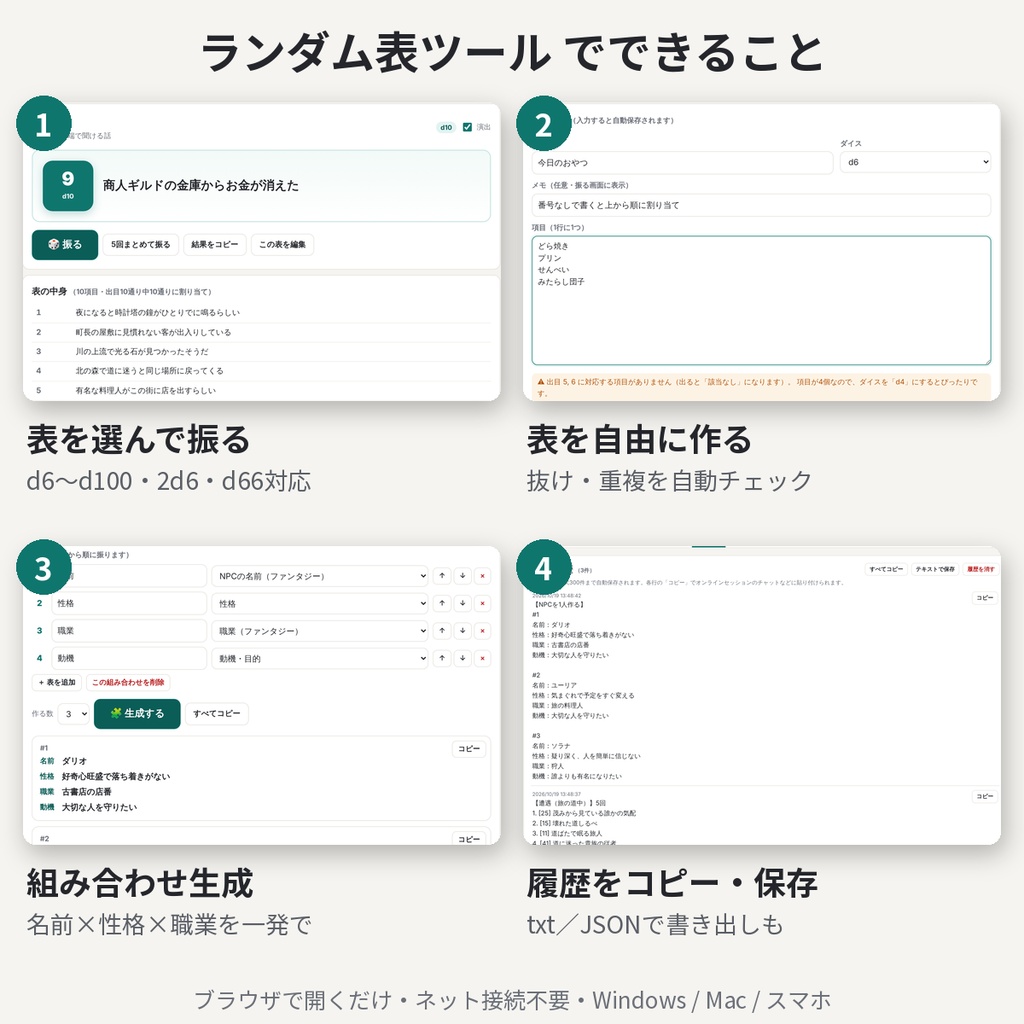Move row 2 性格 up
Screen dimensions: 1024x1024
[x=442, y=603]
